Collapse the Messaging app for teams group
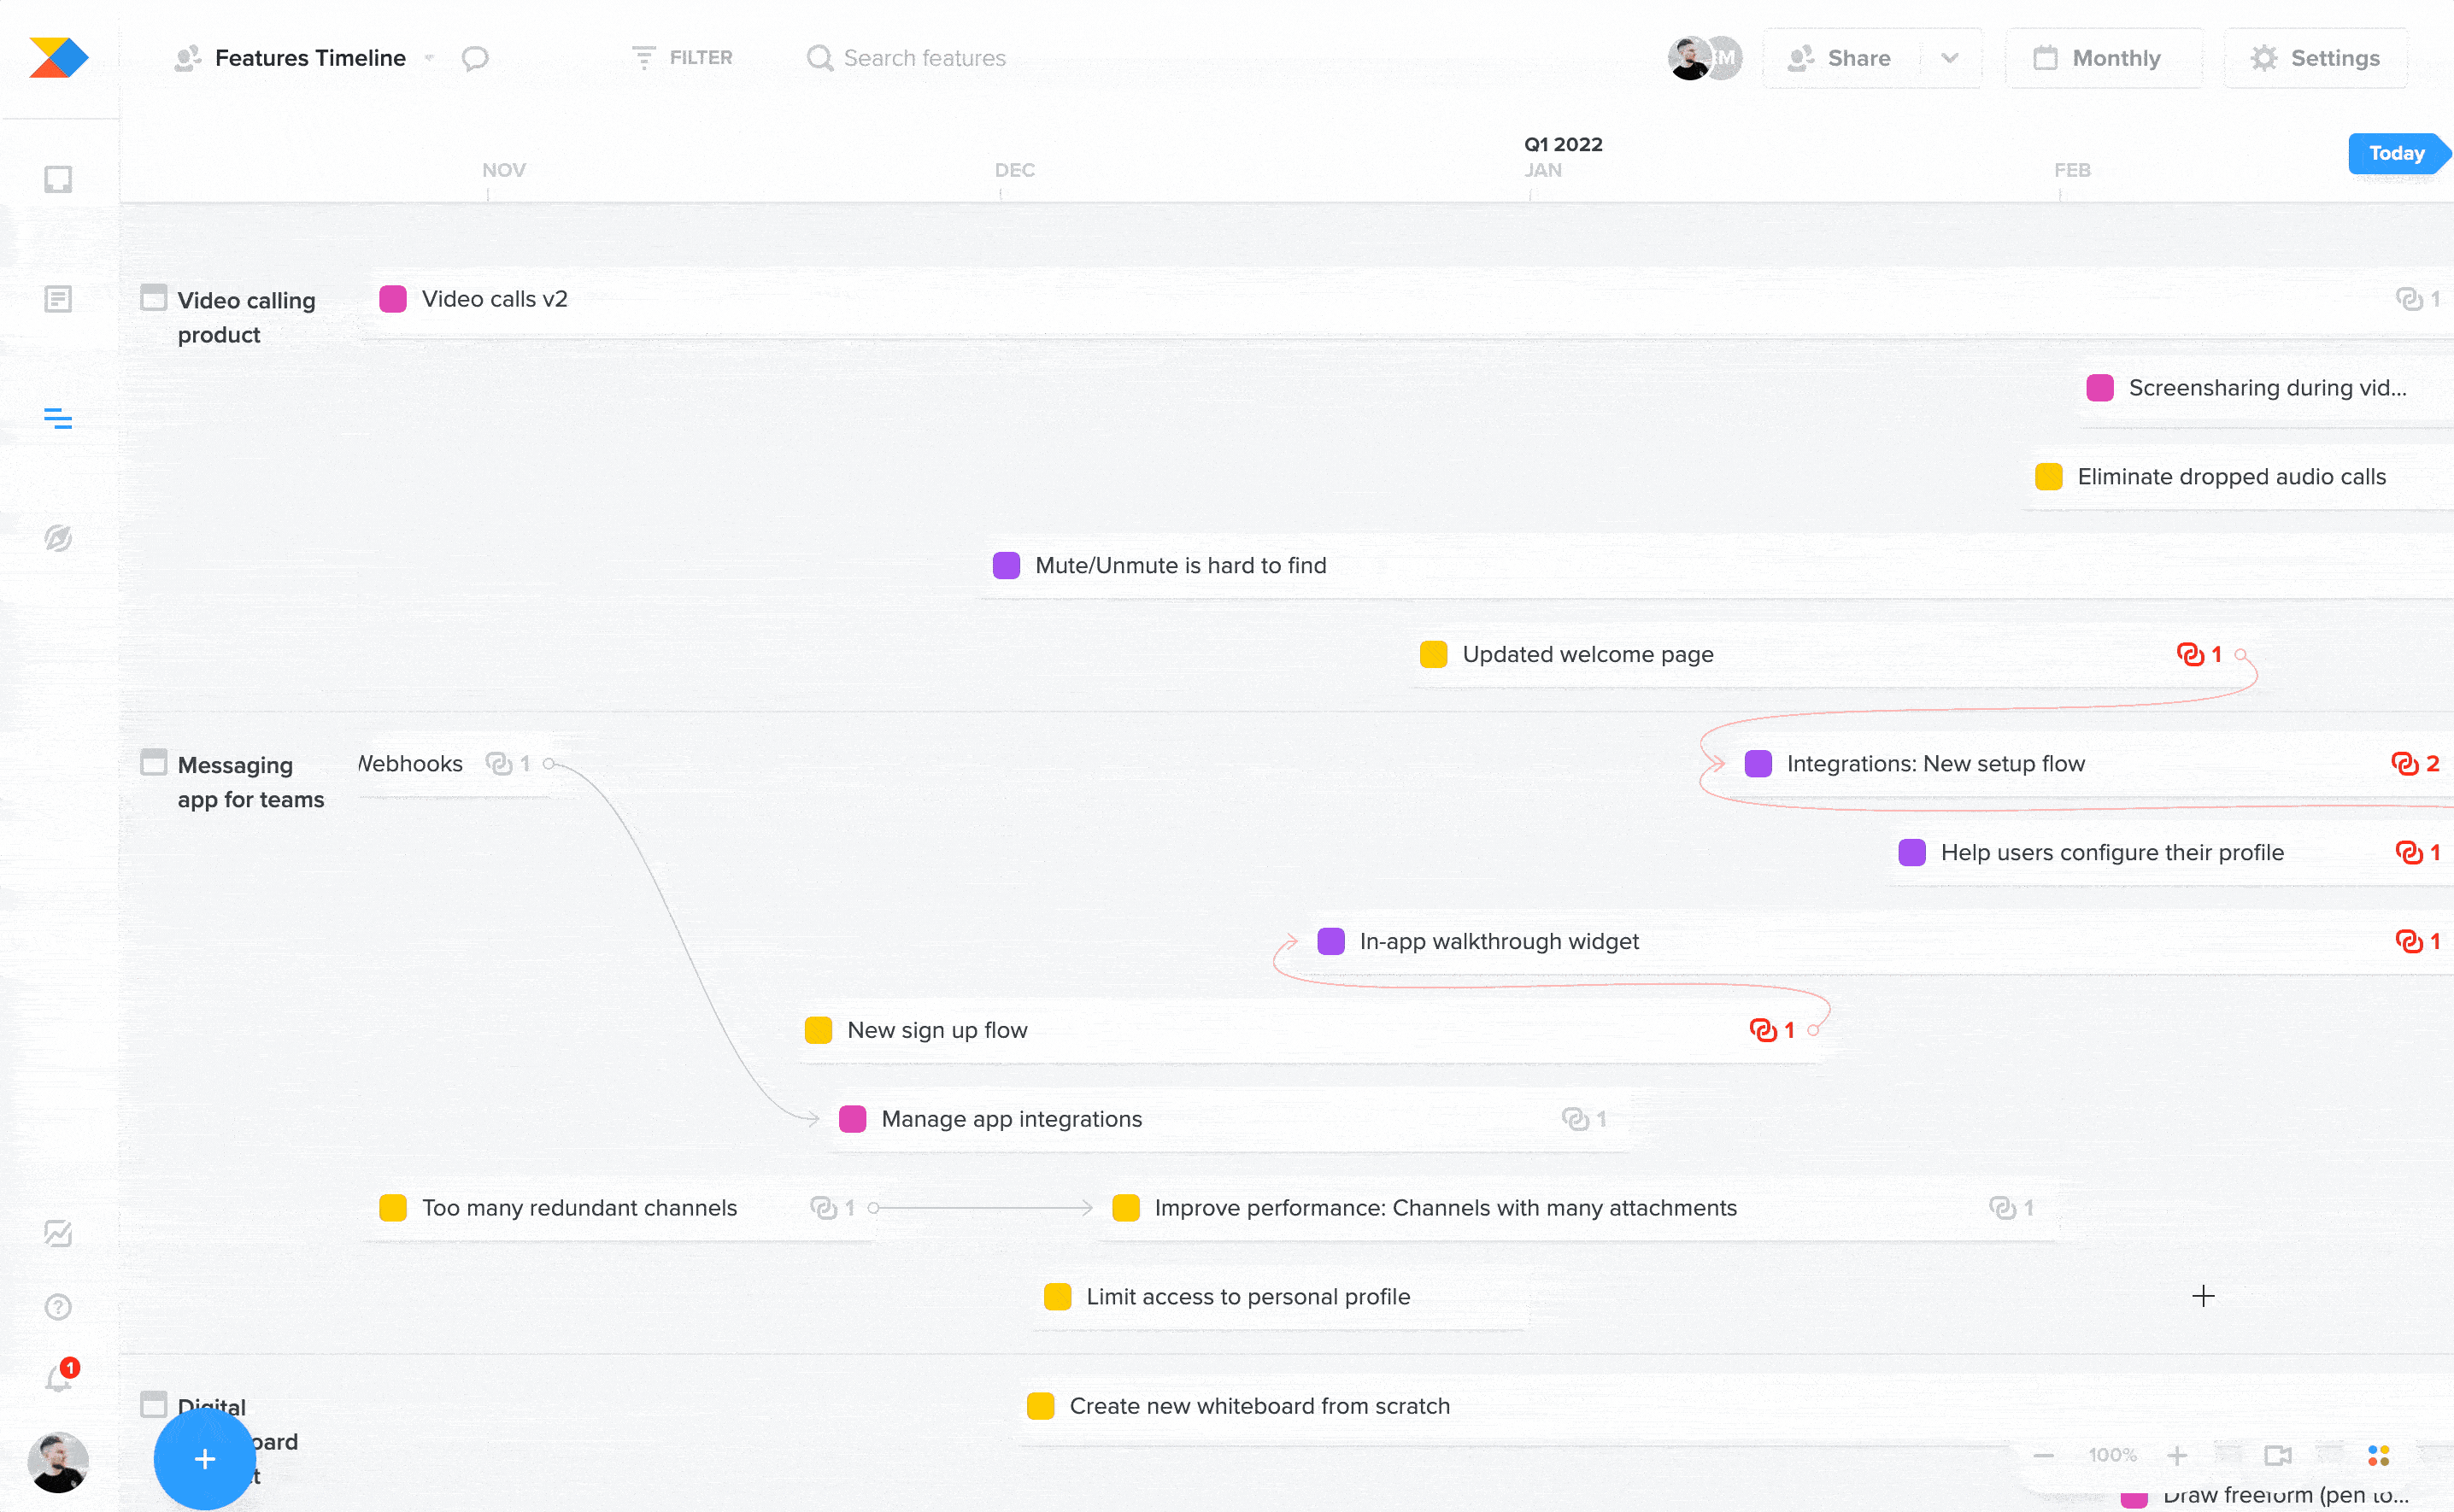 (153, 762)
